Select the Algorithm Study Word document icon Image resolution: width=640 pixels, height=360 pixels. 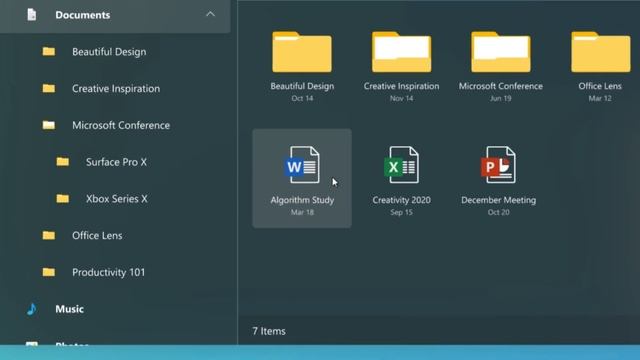point(302,164)
